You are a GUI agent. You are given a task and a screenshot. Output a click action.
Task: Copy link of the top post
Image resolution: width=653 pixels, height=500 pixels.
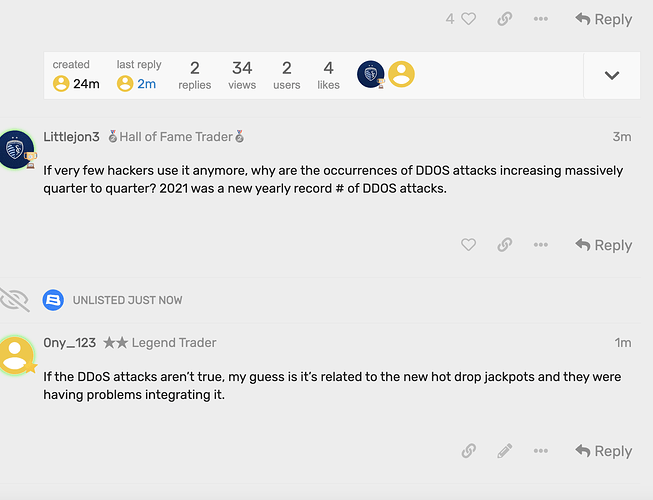[505, 19]
